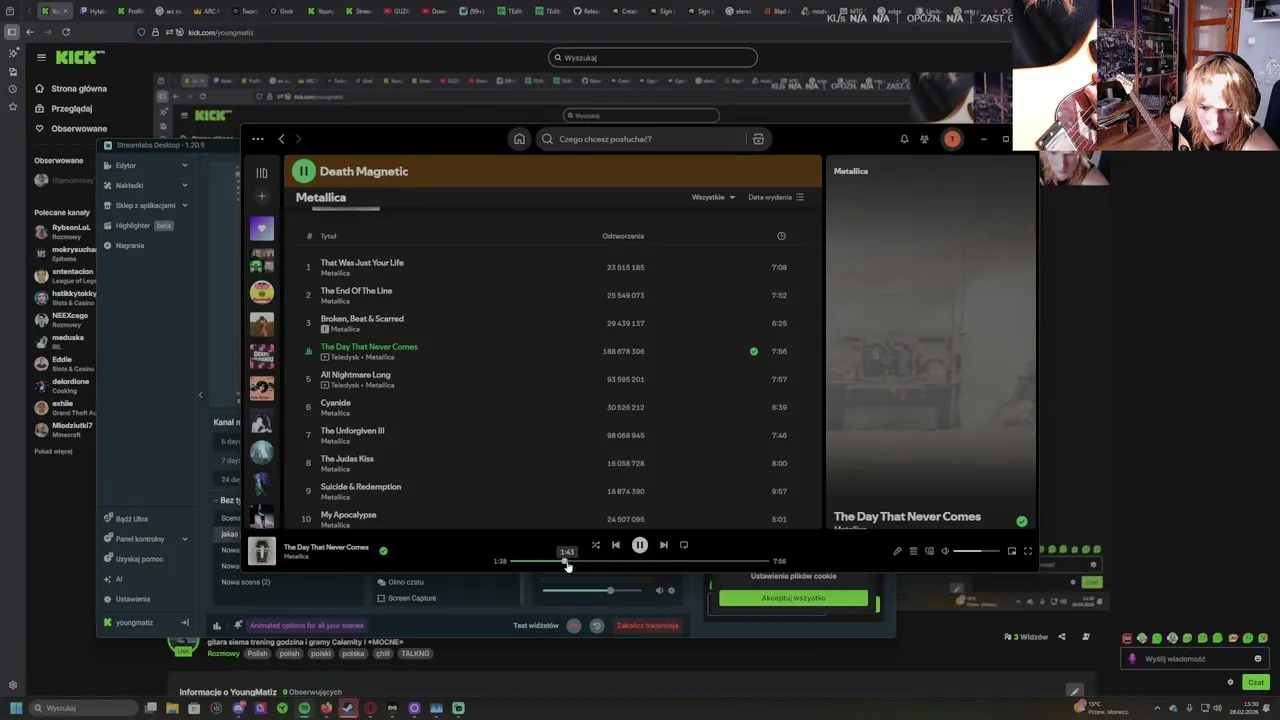Open the Spotify mini player
This screenshot has height=720, width=1280.
1012,551
